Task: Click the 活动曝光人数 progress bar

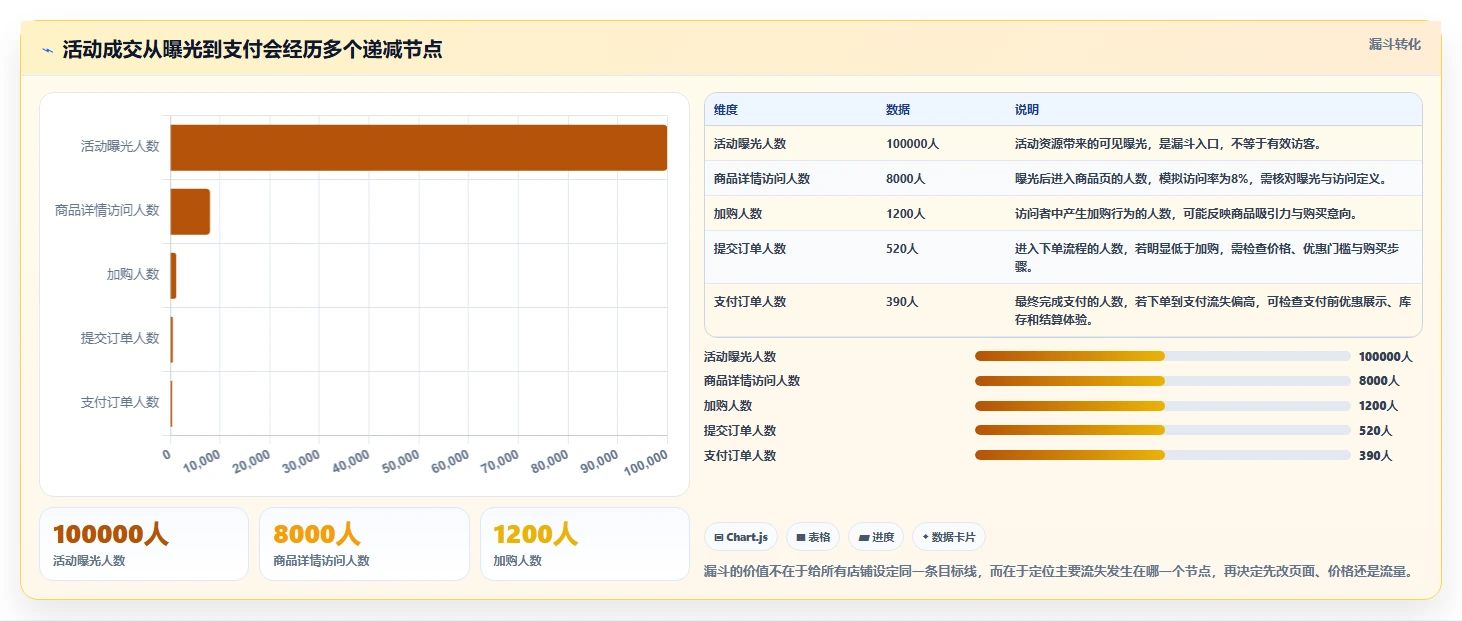Action: pos(1162,356)
